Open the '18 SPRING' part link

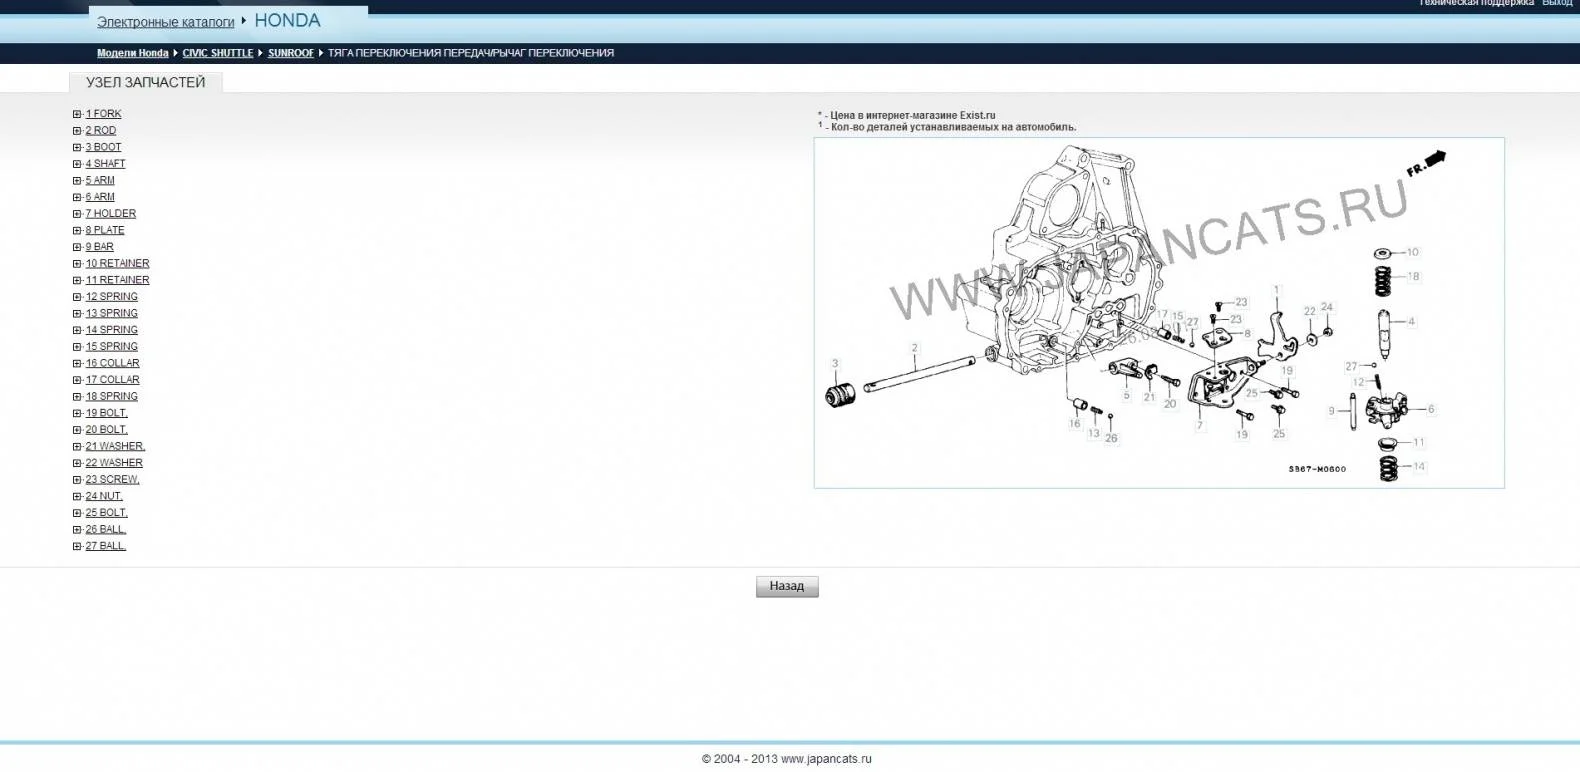tap(112, 397)
